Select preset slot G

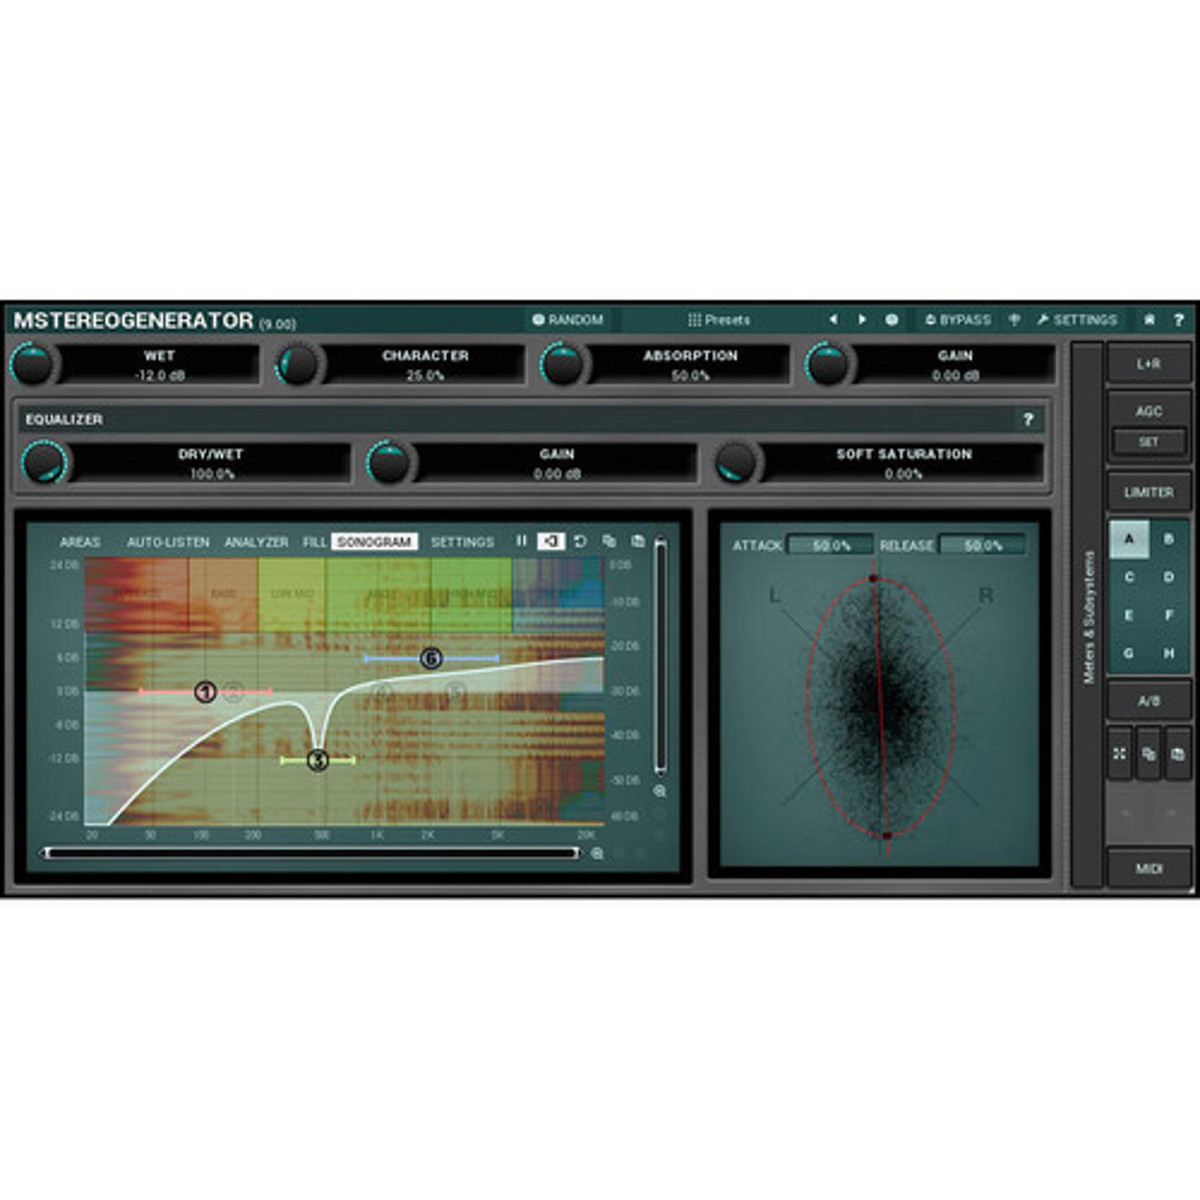[x=1129, y=653]
